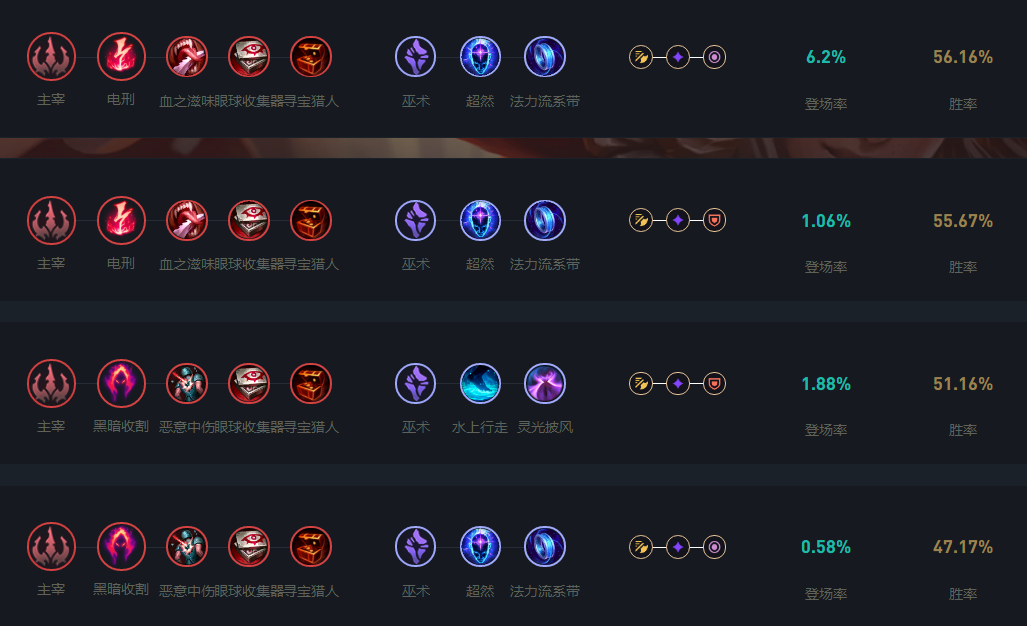Click 血之滋味 rune icon in second row

(x=187, y=220)
